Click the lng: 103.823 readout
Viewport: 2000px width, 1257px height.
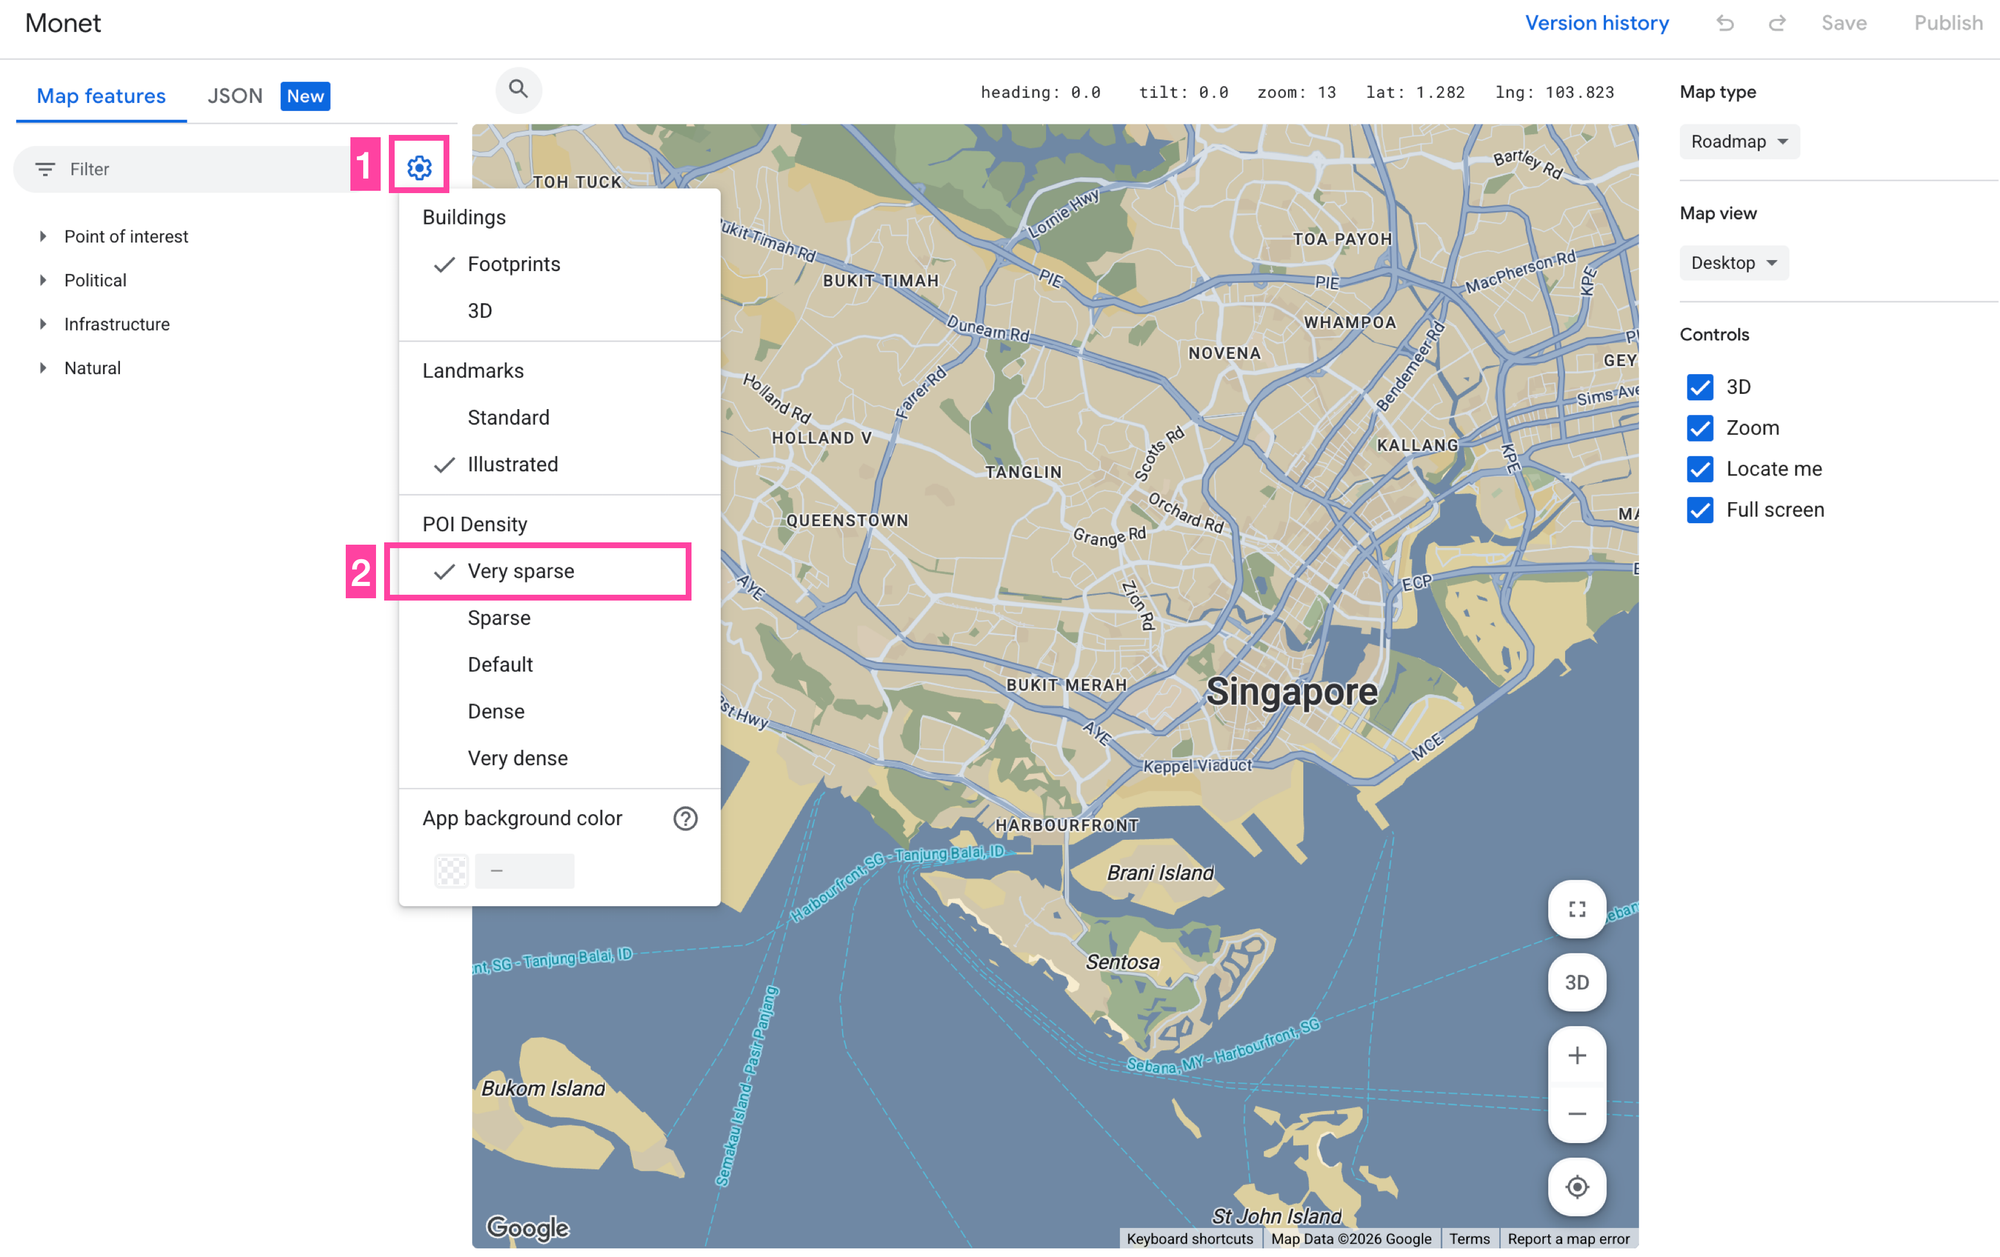coord(1554,92)
